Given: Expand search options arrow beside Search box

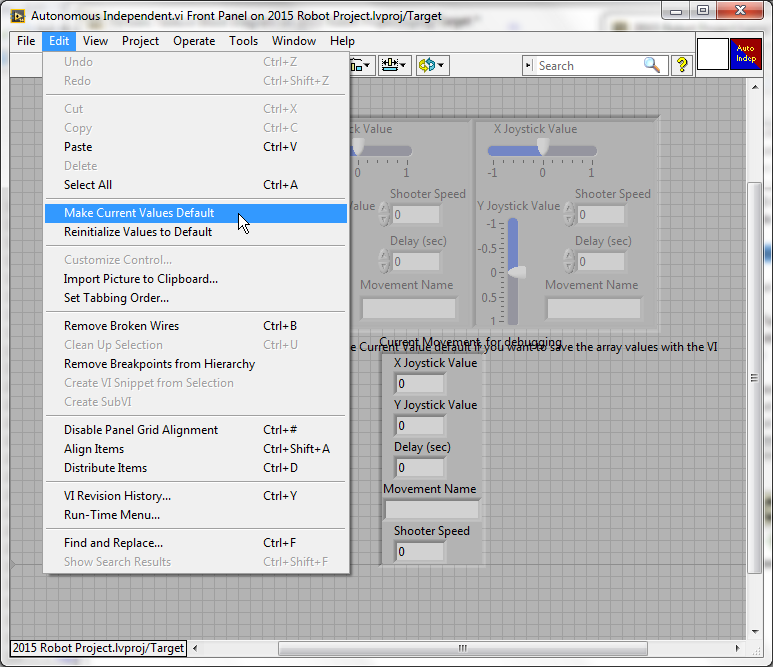Looking at the screenshot, I should (x=529, y=66).
